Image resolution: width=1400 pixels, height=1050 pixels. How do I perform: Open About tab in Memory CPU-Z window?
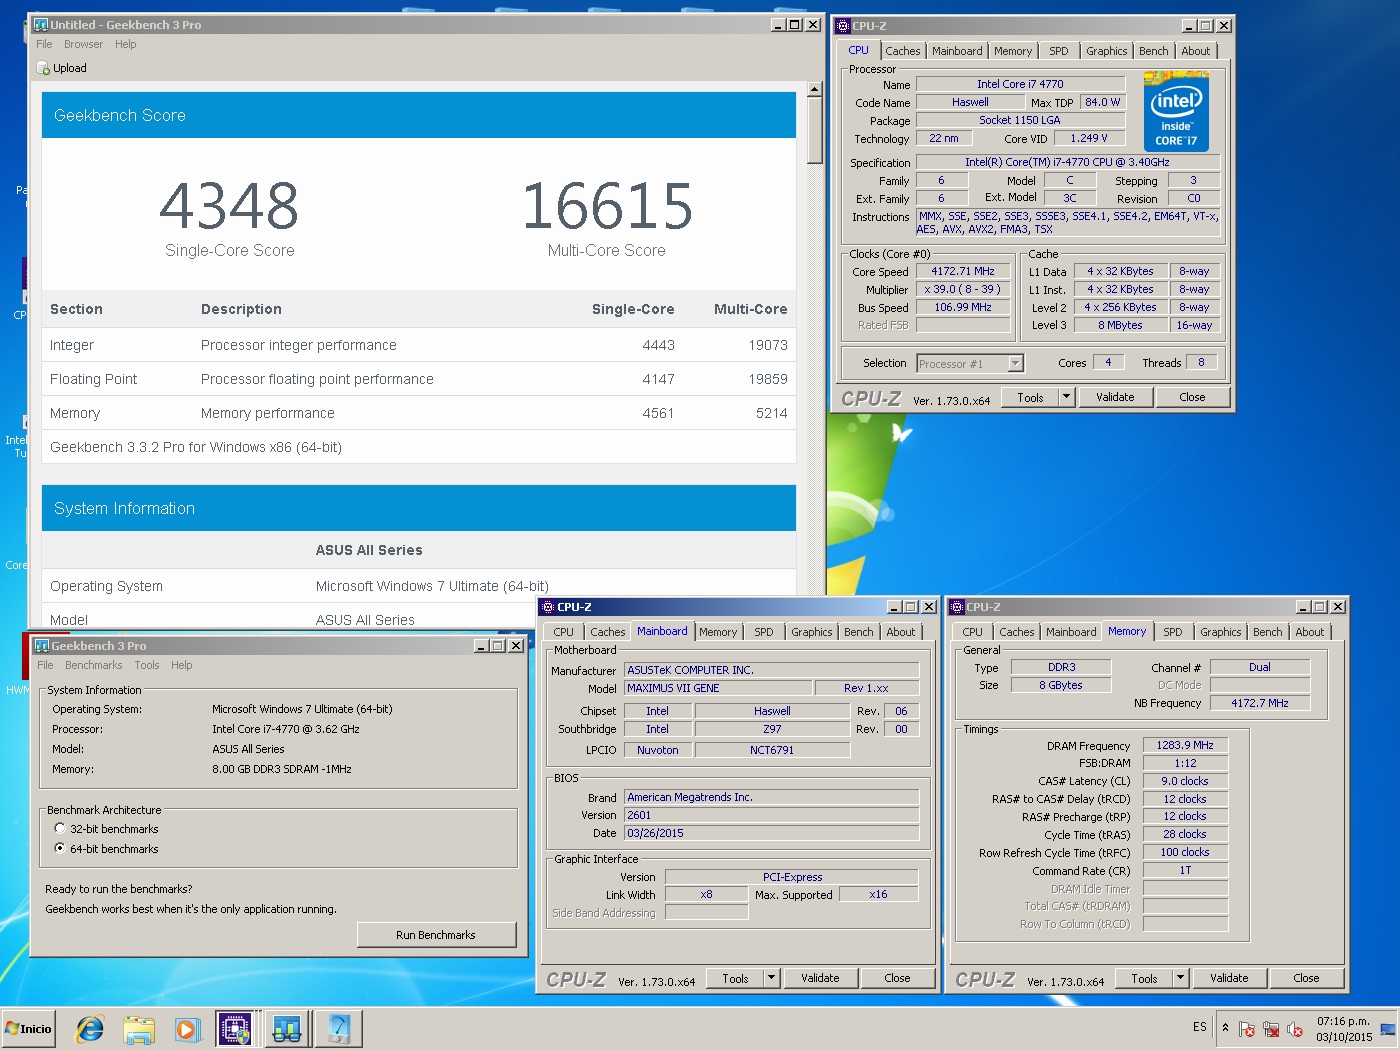(1309, 632)
